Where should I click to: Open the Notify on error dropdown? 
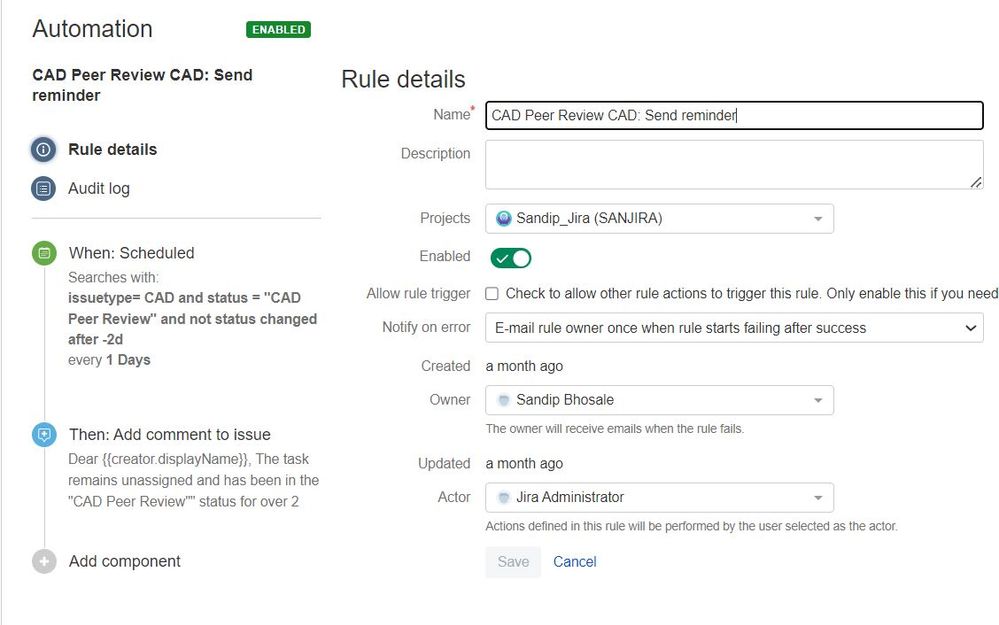click(734, 328)
